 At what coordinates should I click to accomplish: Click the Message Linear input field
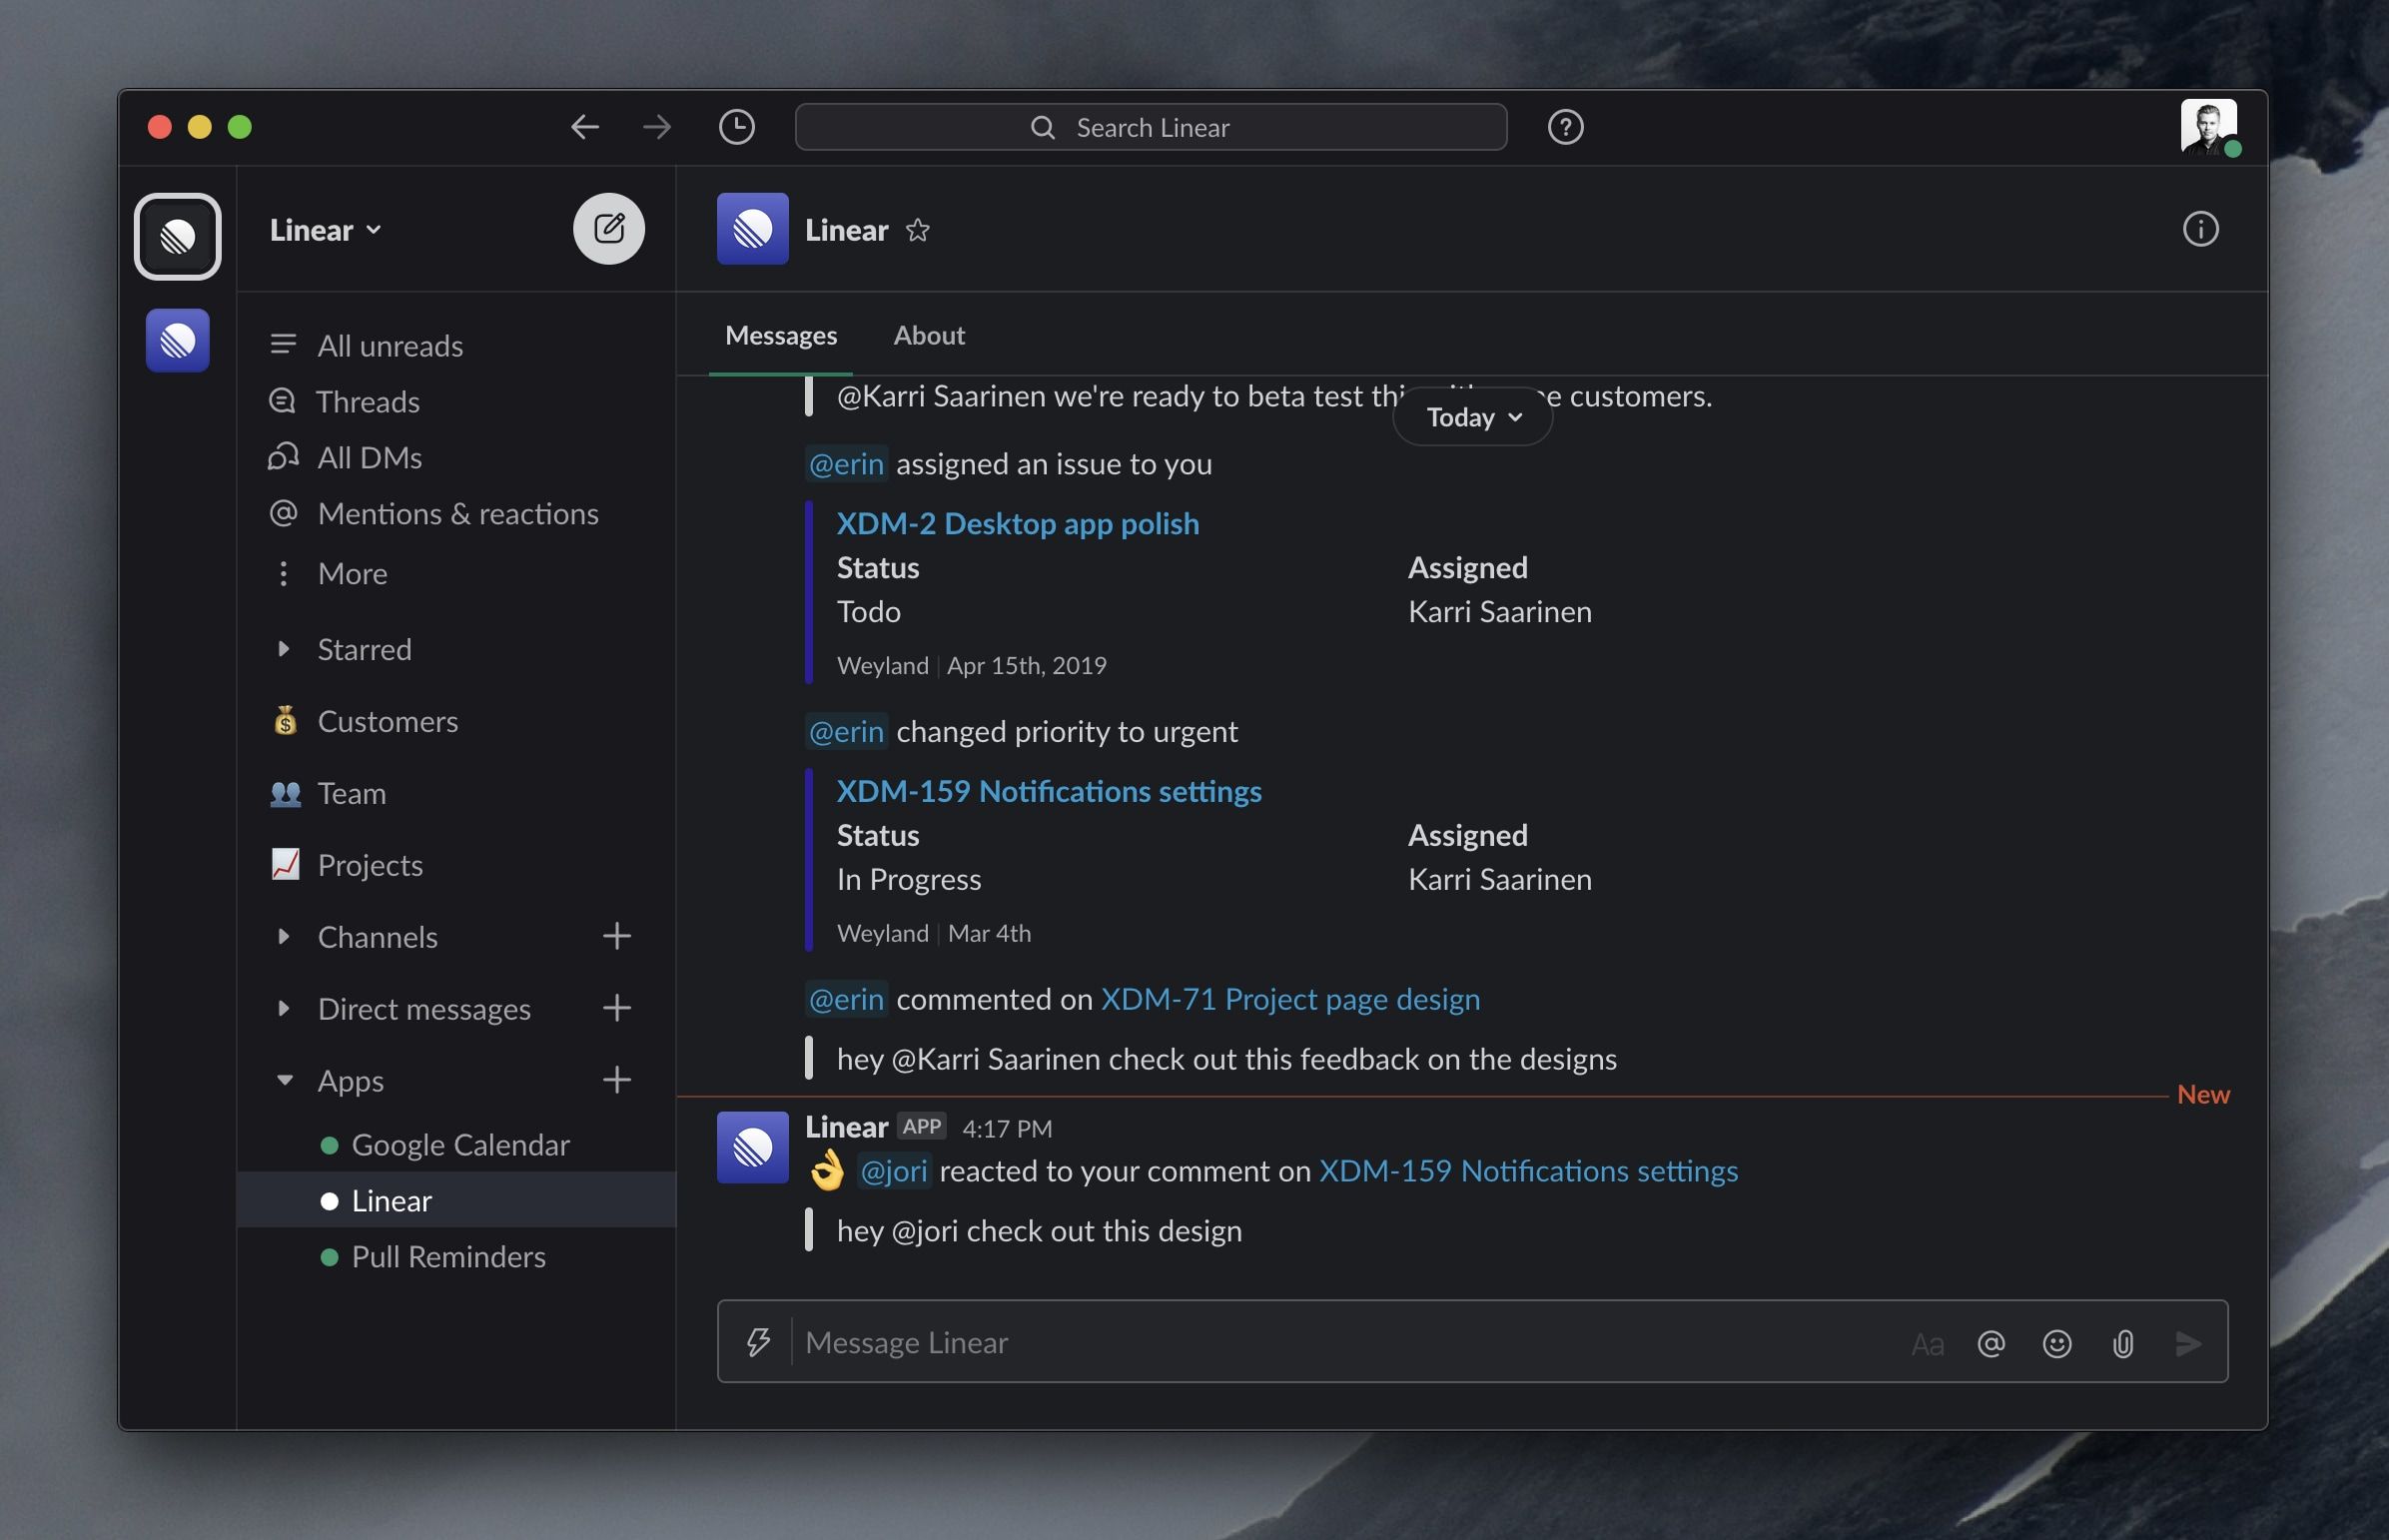point(1340,1342)
